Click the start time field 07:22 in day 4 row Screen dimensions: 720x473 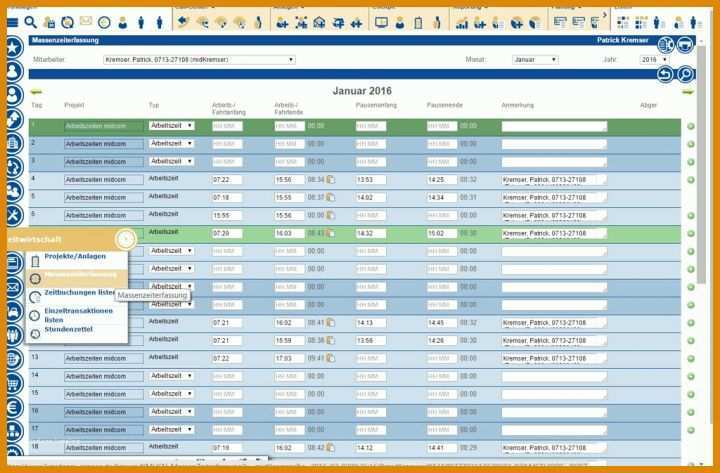(x=227, y=180)
